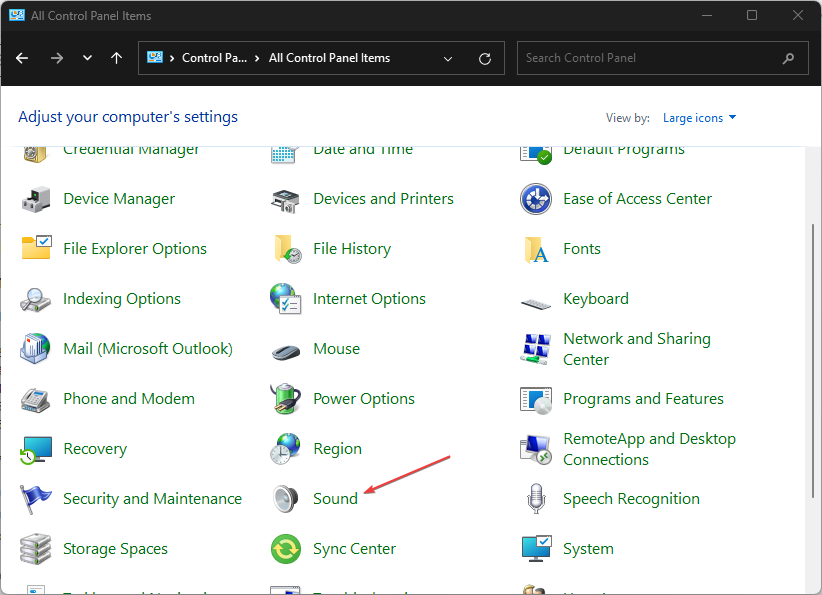Screen dimensions: 822x595
Task: Open the Storage Spaces icon
Action: pyautogui.click(x=36, y=549)
